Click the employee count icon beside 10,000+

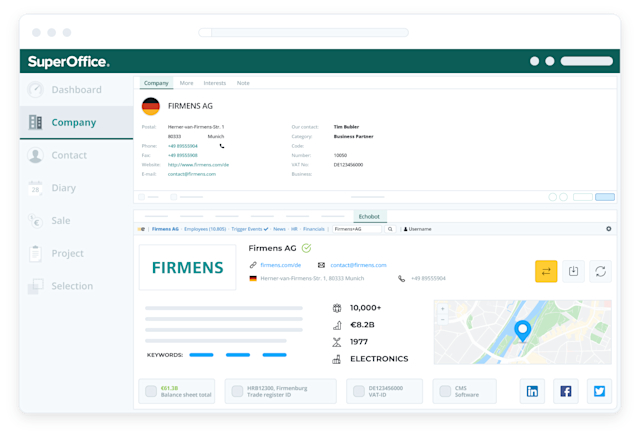coord(337,308)
